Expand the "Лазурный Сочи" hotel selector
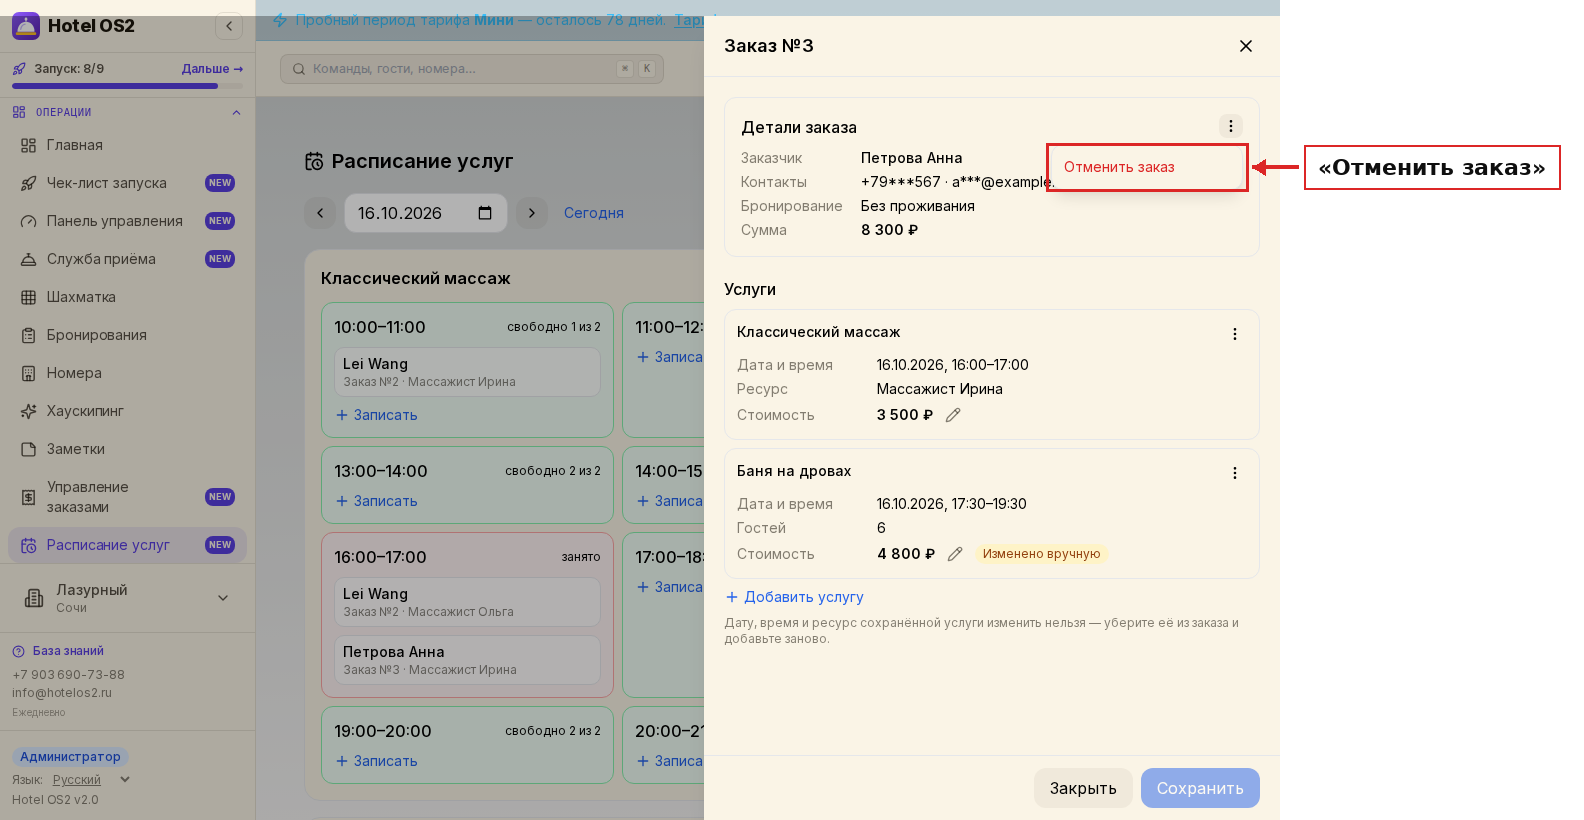The height and width of the screenshot is (820, 1584). tap(127, 598)
